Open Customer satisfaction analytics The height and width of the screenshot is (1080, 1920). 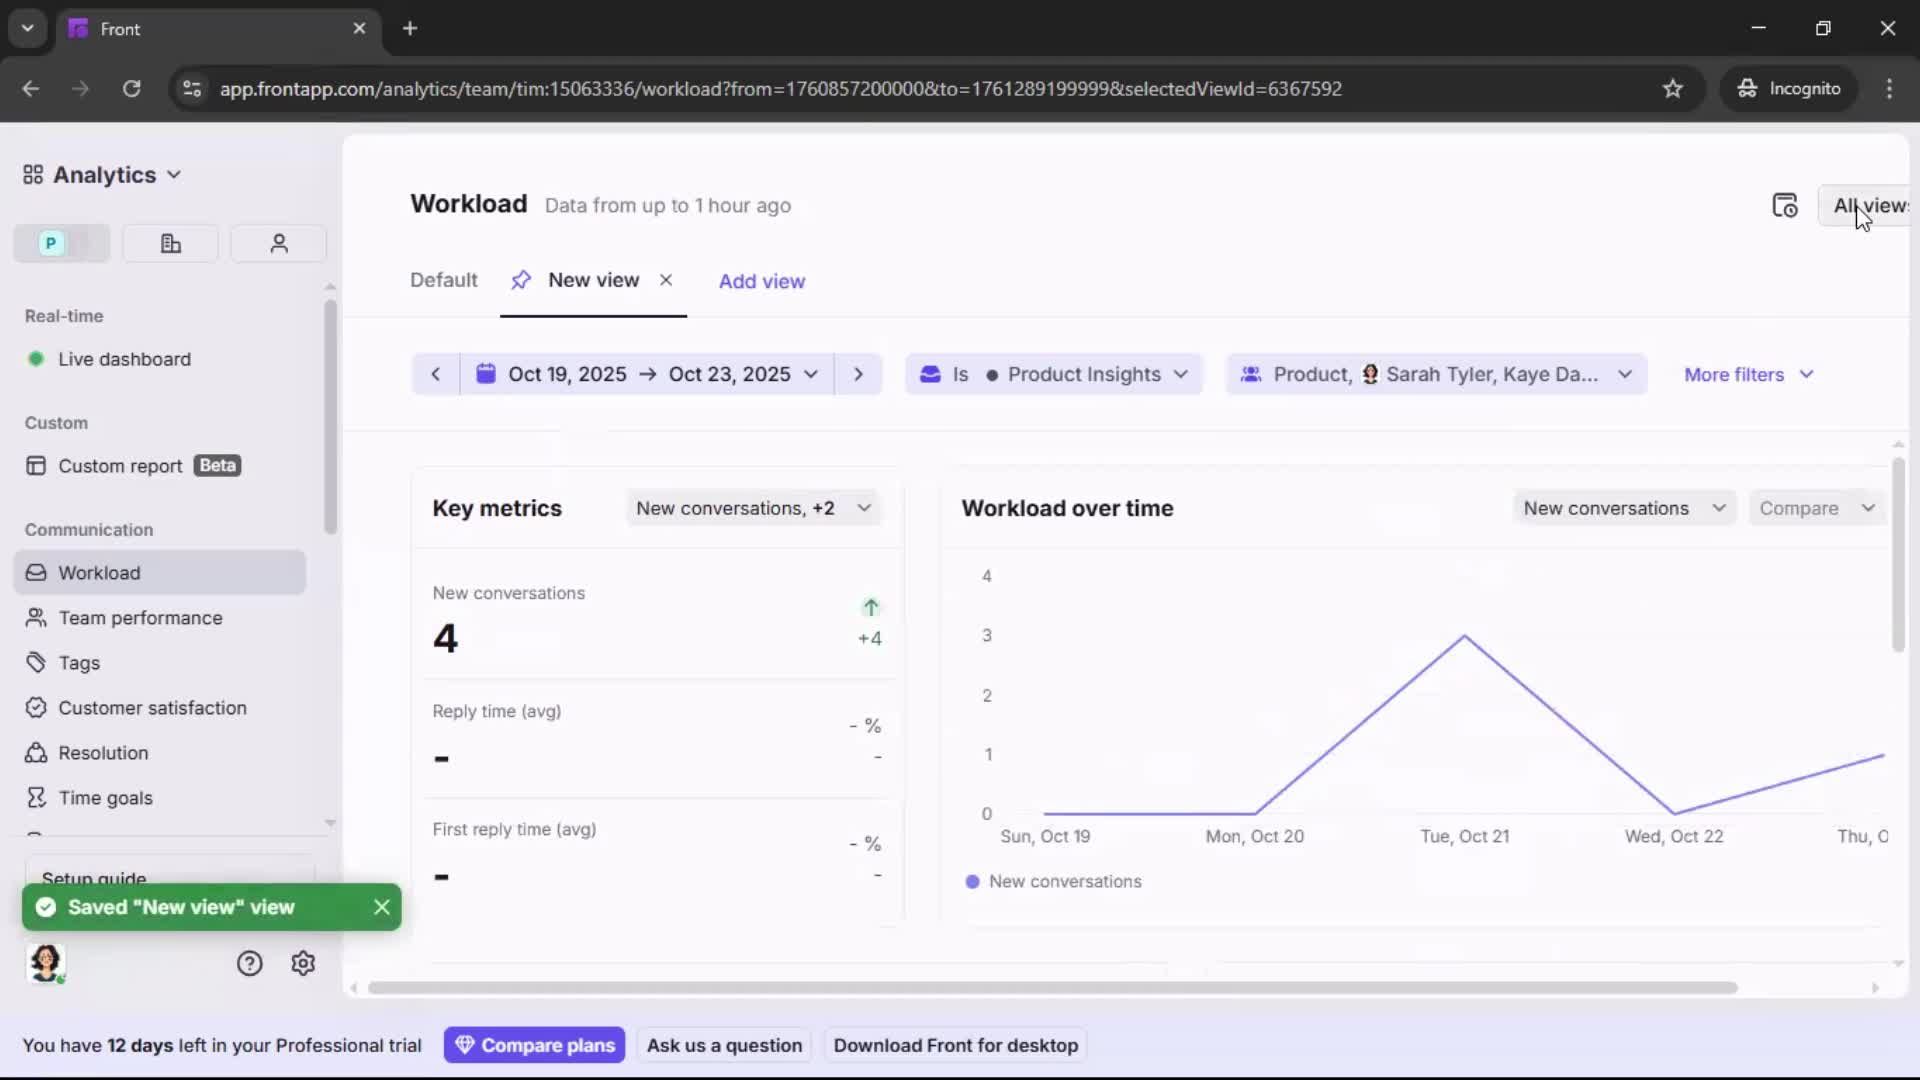coord(152,707)
